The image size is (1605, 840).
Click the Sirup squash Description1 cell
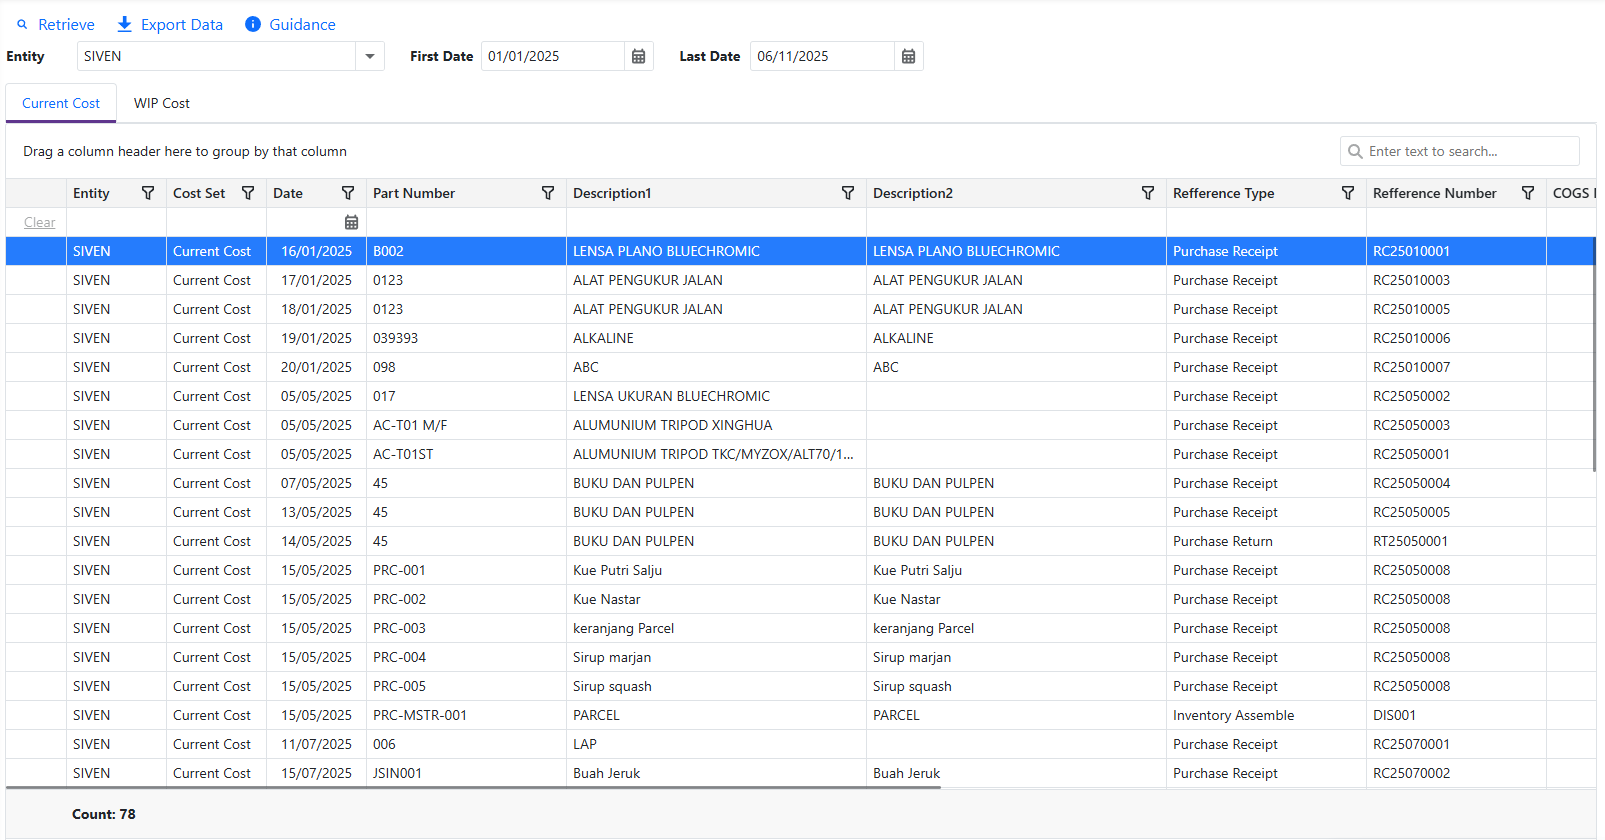[x=716, y=686]
